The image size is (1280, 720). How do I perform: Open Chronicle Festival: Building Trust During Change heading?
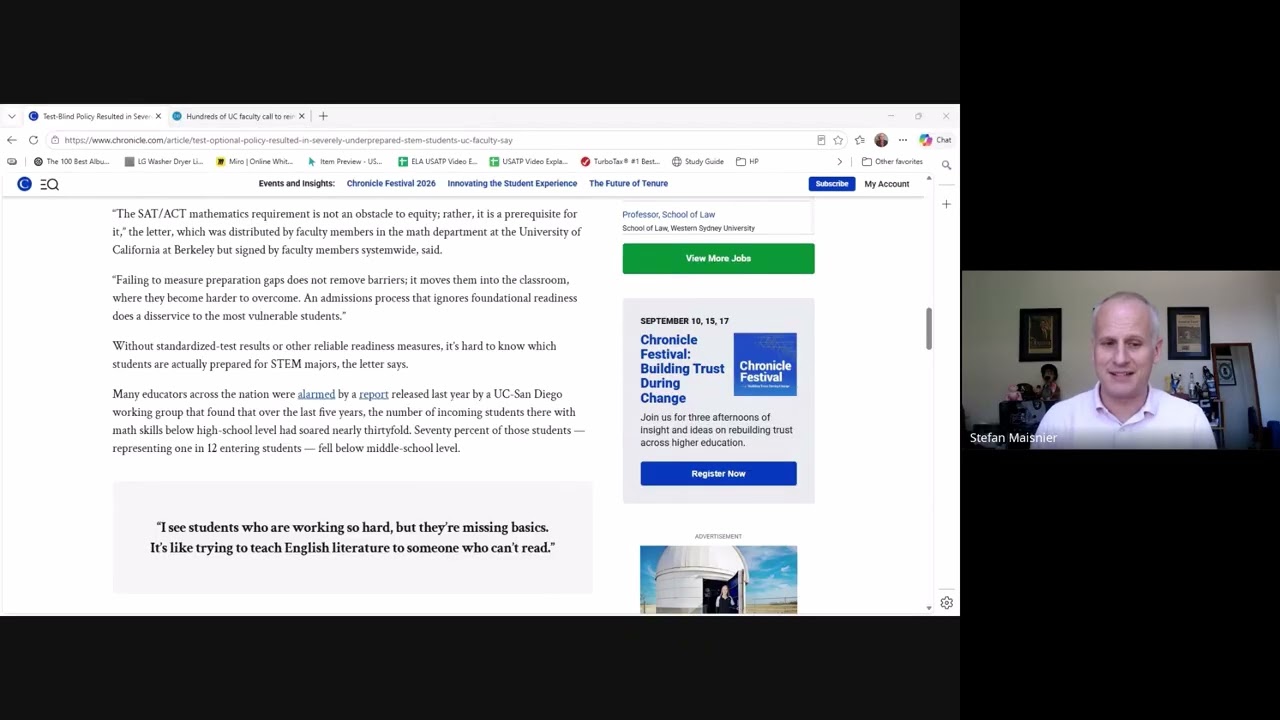pos(682,369)
